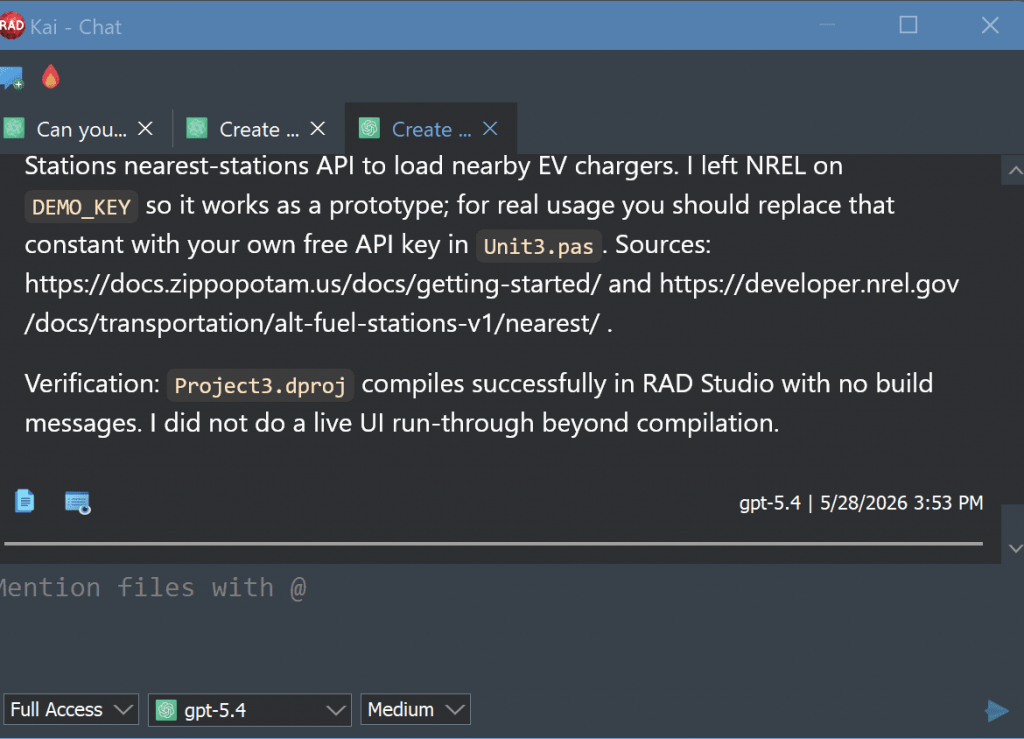Screen dimensions: 1024x739
Task: Click the red flame icon in the toolbar
Action: coord(51,77)
